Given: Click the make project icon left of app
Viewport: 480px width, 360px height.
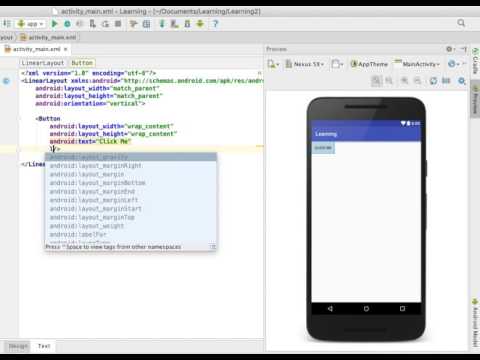Looking at the screenshot, I should [7, 24].
